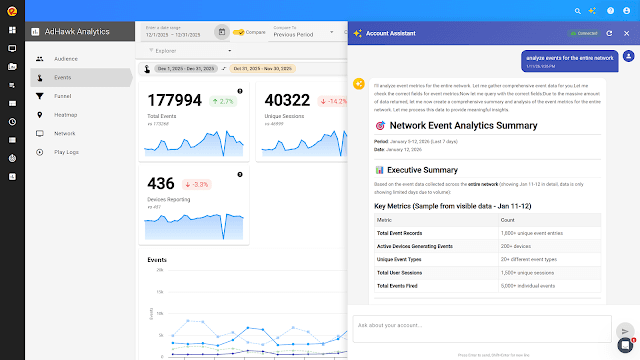This screenshot has height=360, width=640.
Task: Open the Compare To Previous Period dropdown
Action: point(304,32)
